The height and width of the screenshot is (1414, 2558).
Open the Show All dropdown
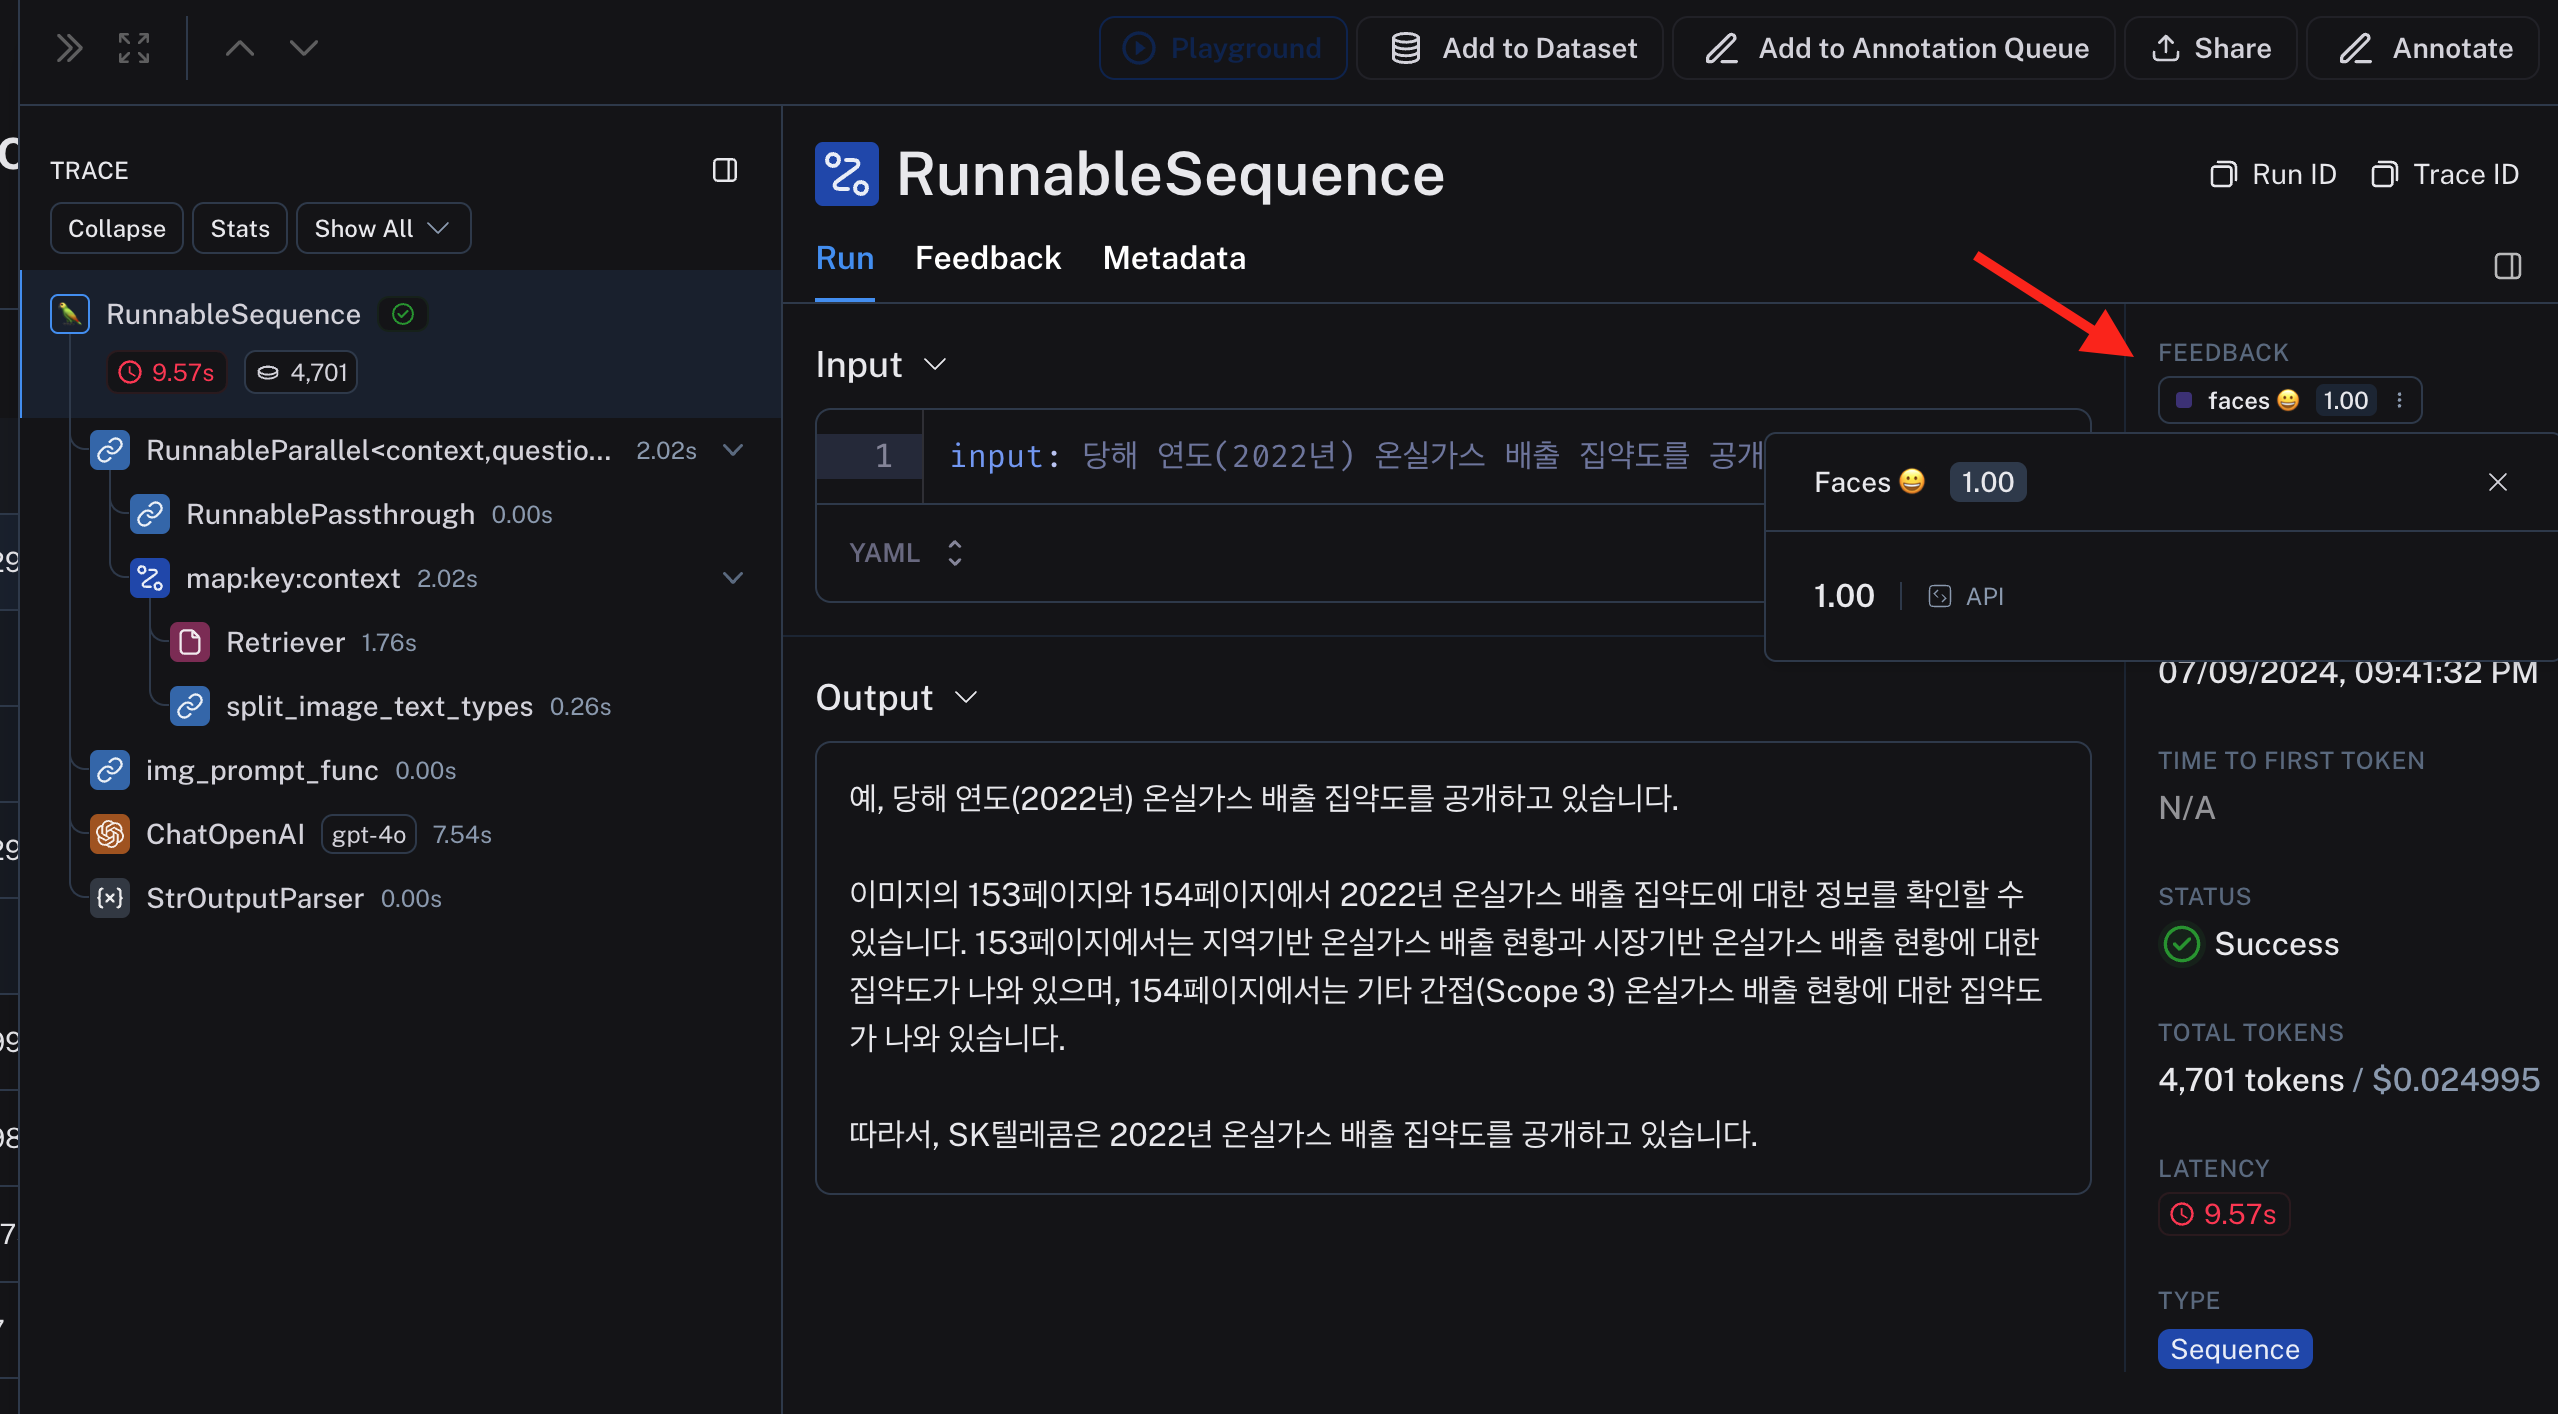coord(383,228)
